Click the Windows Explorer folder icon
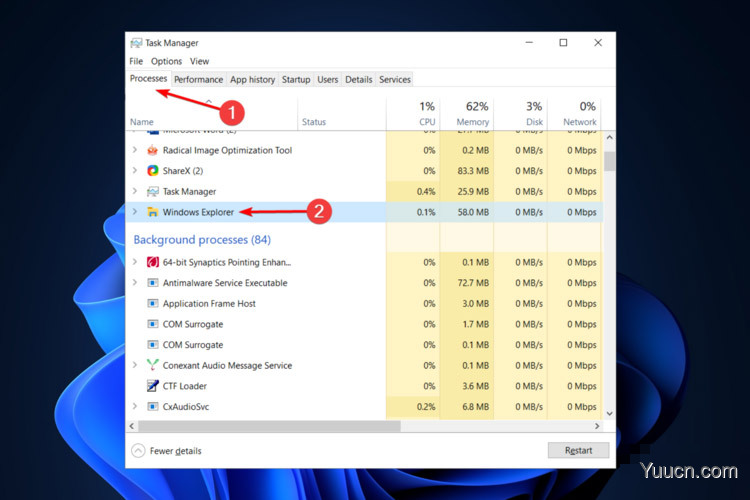This screenshot has height=500, width=750. tap(153, 212)
